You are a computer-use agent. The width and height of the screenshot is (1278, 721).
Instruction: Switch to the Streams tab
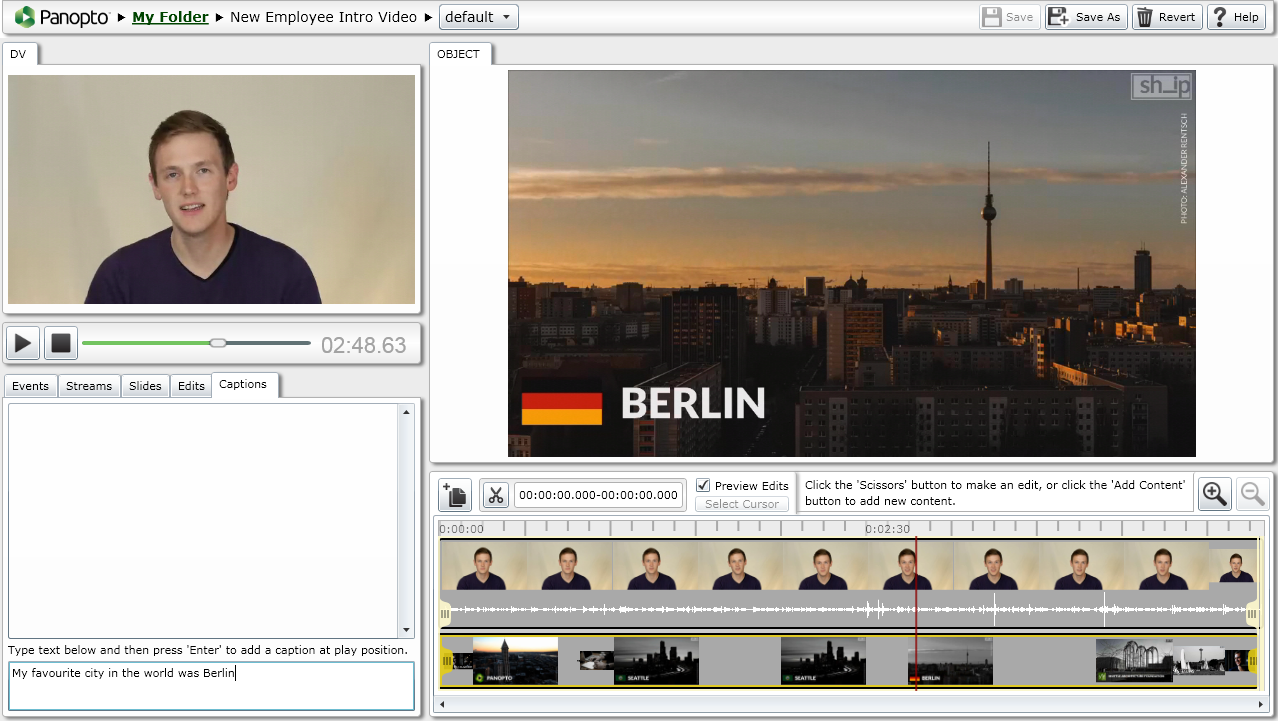pyautogui.click(x=89, y=386)
